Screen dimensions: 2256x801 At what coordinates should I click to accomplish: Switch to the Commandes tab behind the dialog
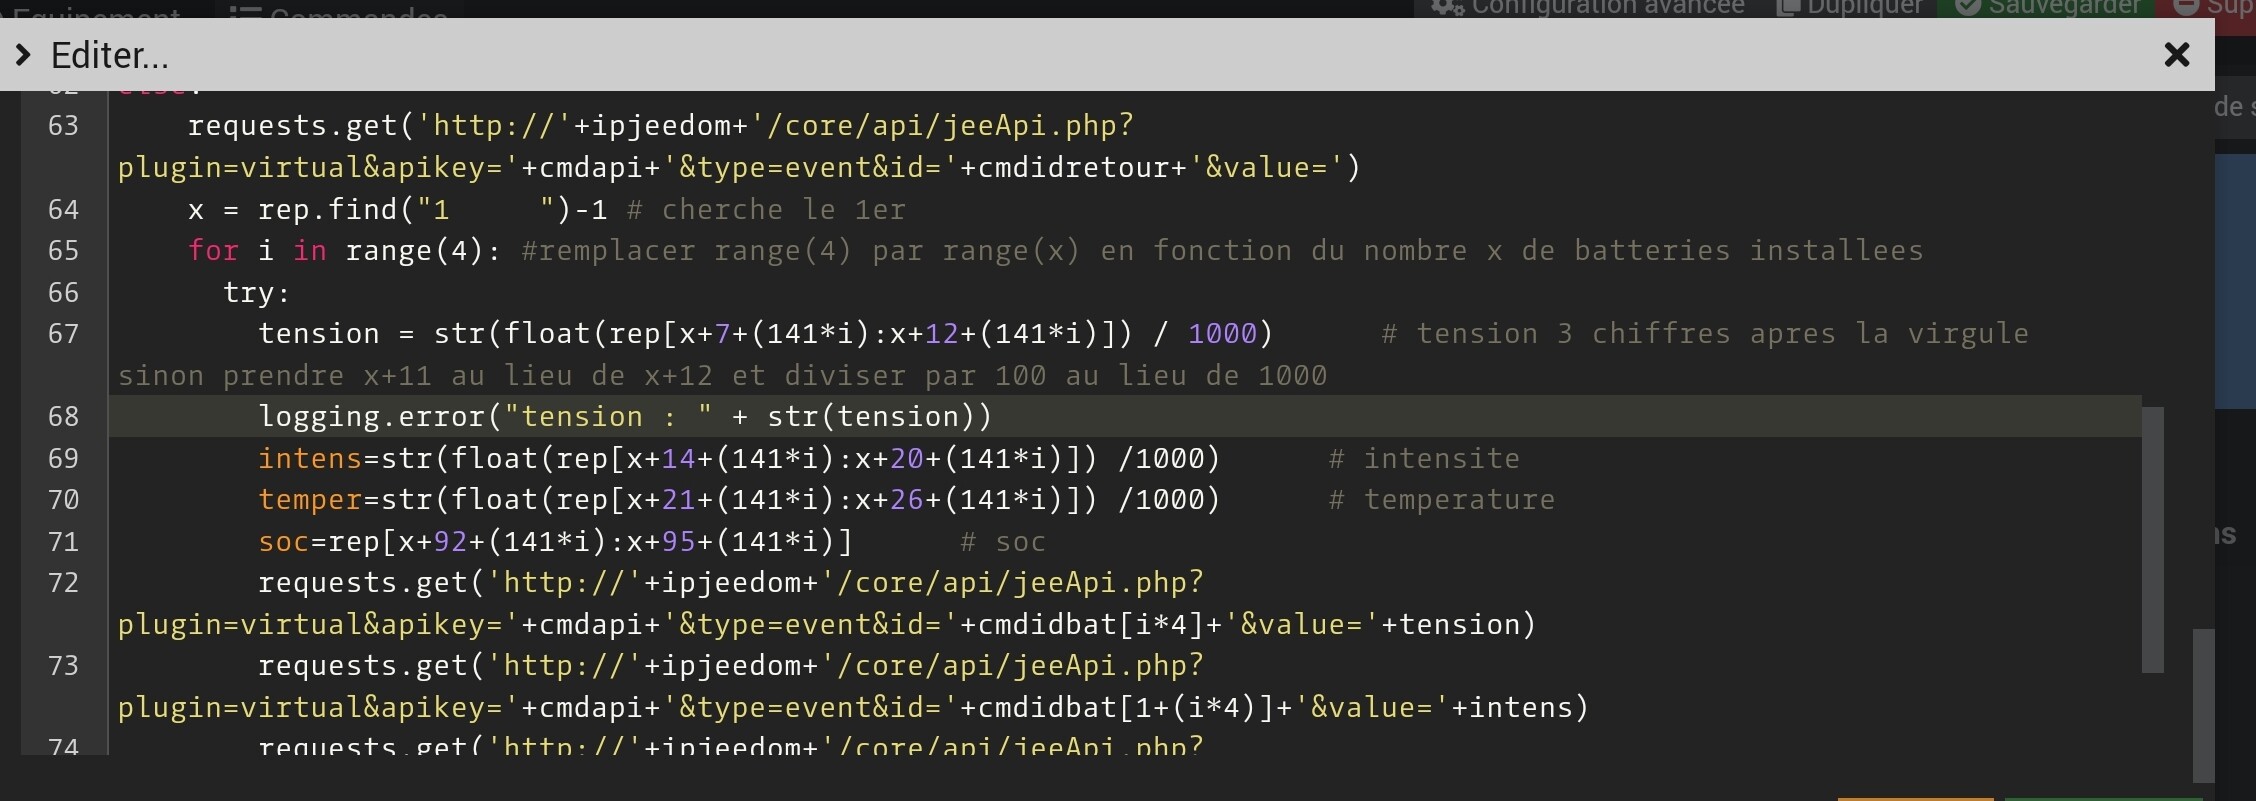[x=338, y=12]
